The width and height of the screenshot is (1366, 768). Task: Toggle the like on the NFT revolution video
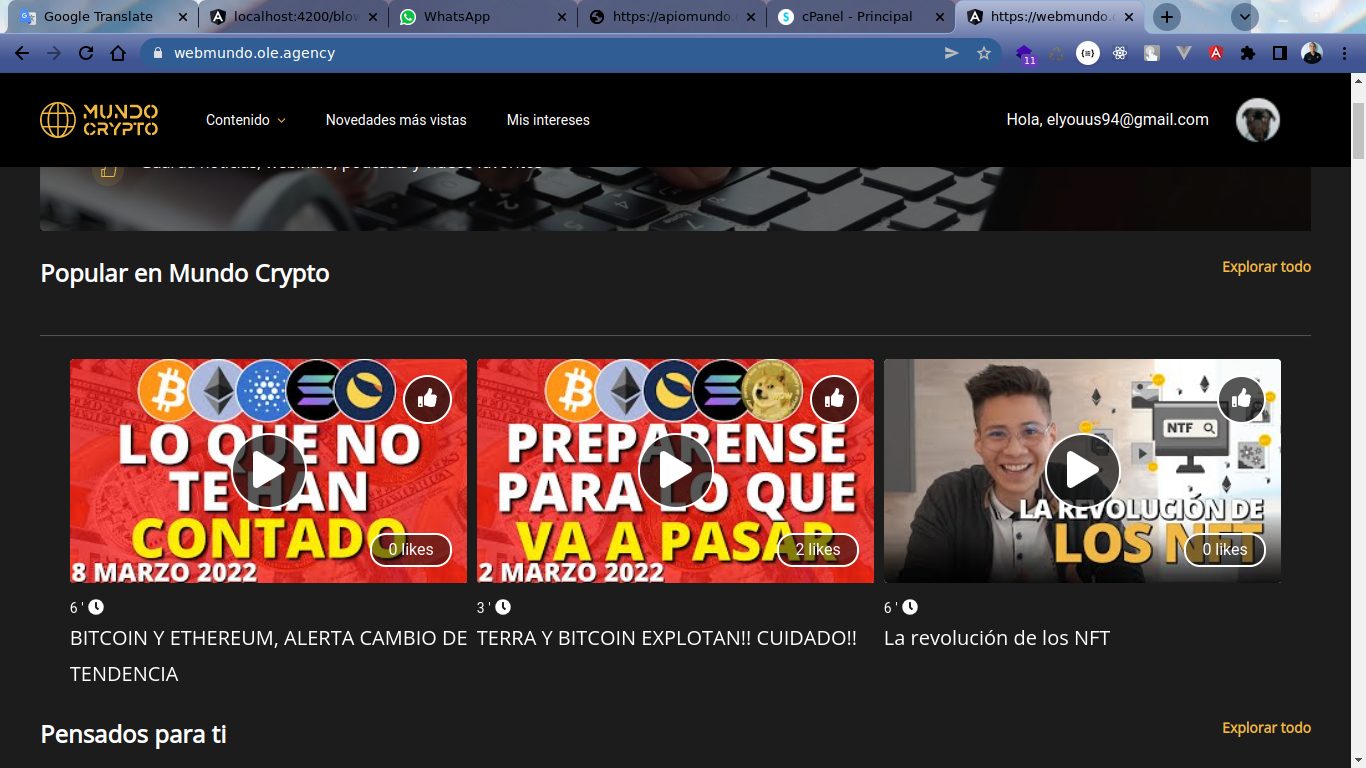(1241, 399)
